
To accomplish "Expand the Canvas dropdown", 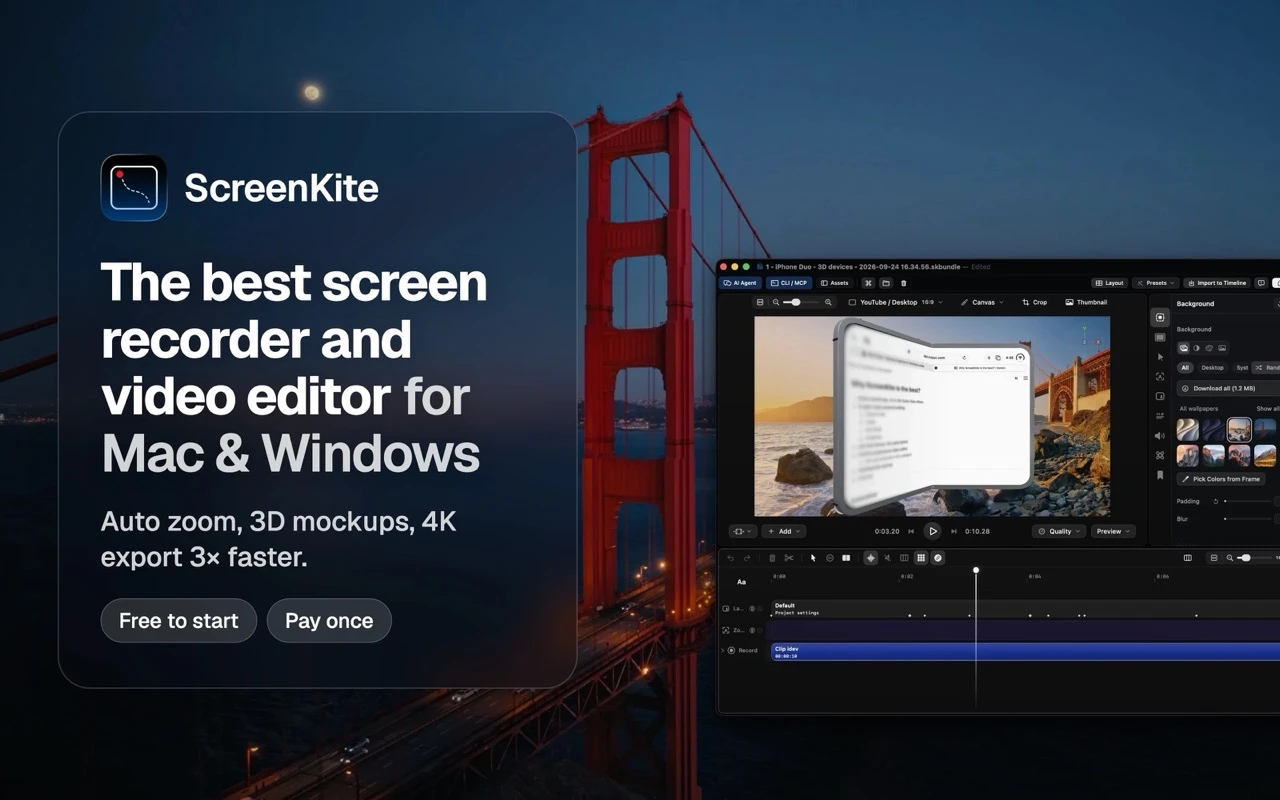I will (982, 302).
